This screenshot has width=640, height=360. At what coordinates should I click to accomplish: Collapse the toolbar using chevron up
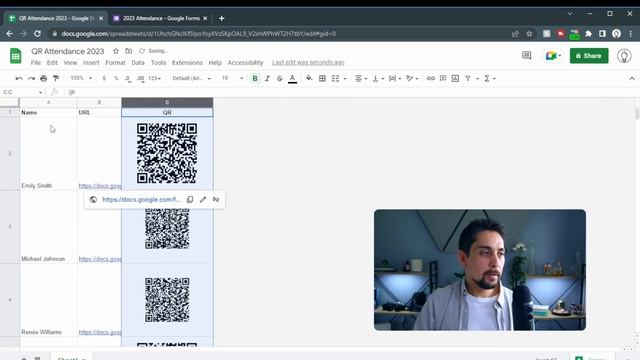click(x=632, y=78)
